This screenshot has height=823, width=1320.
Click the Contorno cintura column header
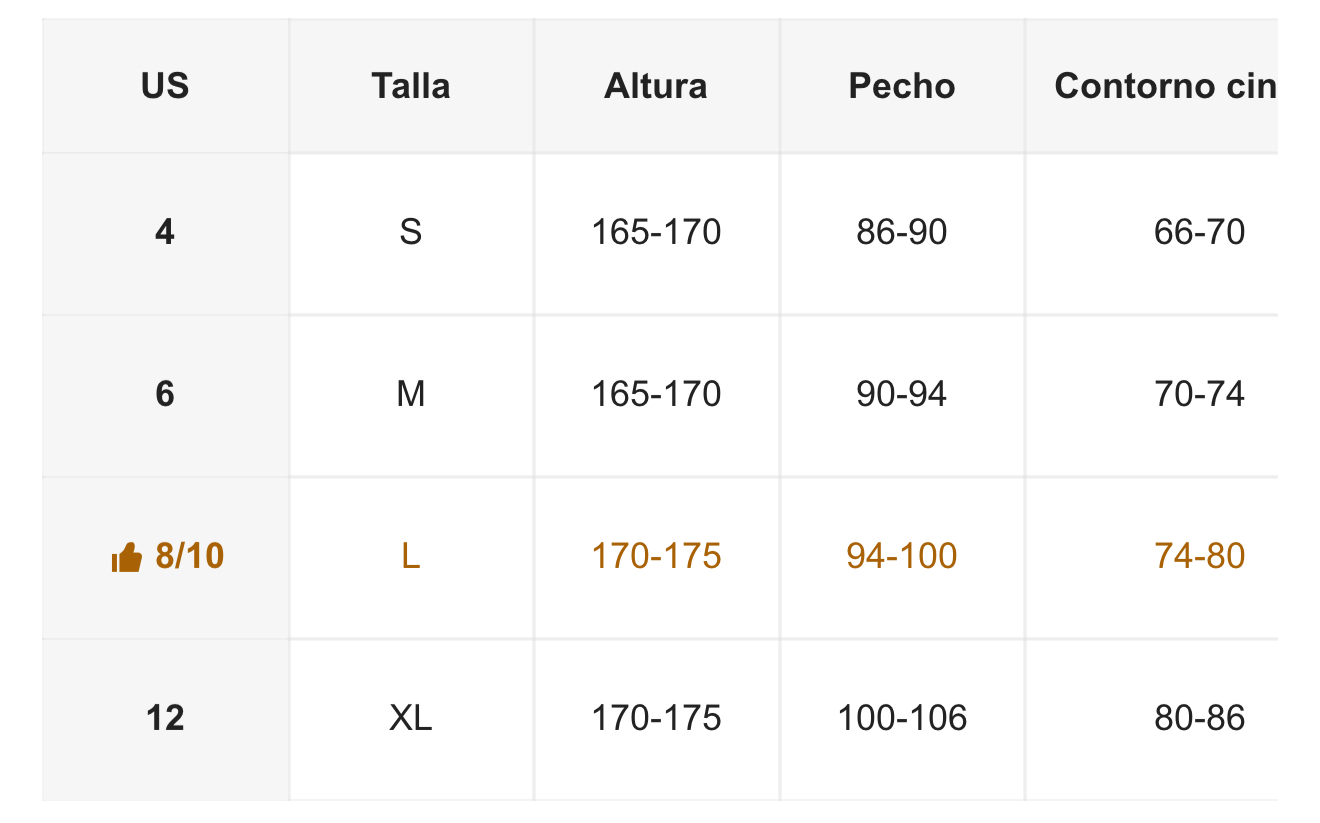(x=1152, y=86)
